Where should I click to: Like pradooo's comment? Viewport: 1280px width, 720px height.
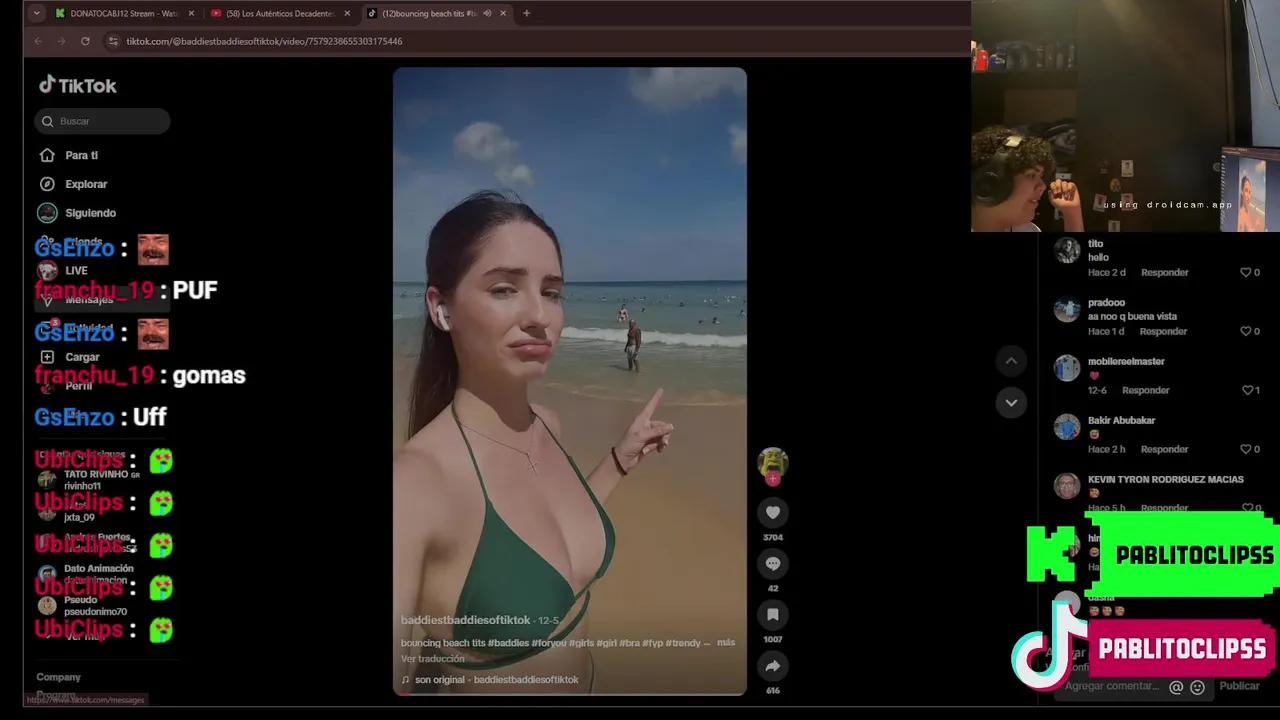point(1246,331)
